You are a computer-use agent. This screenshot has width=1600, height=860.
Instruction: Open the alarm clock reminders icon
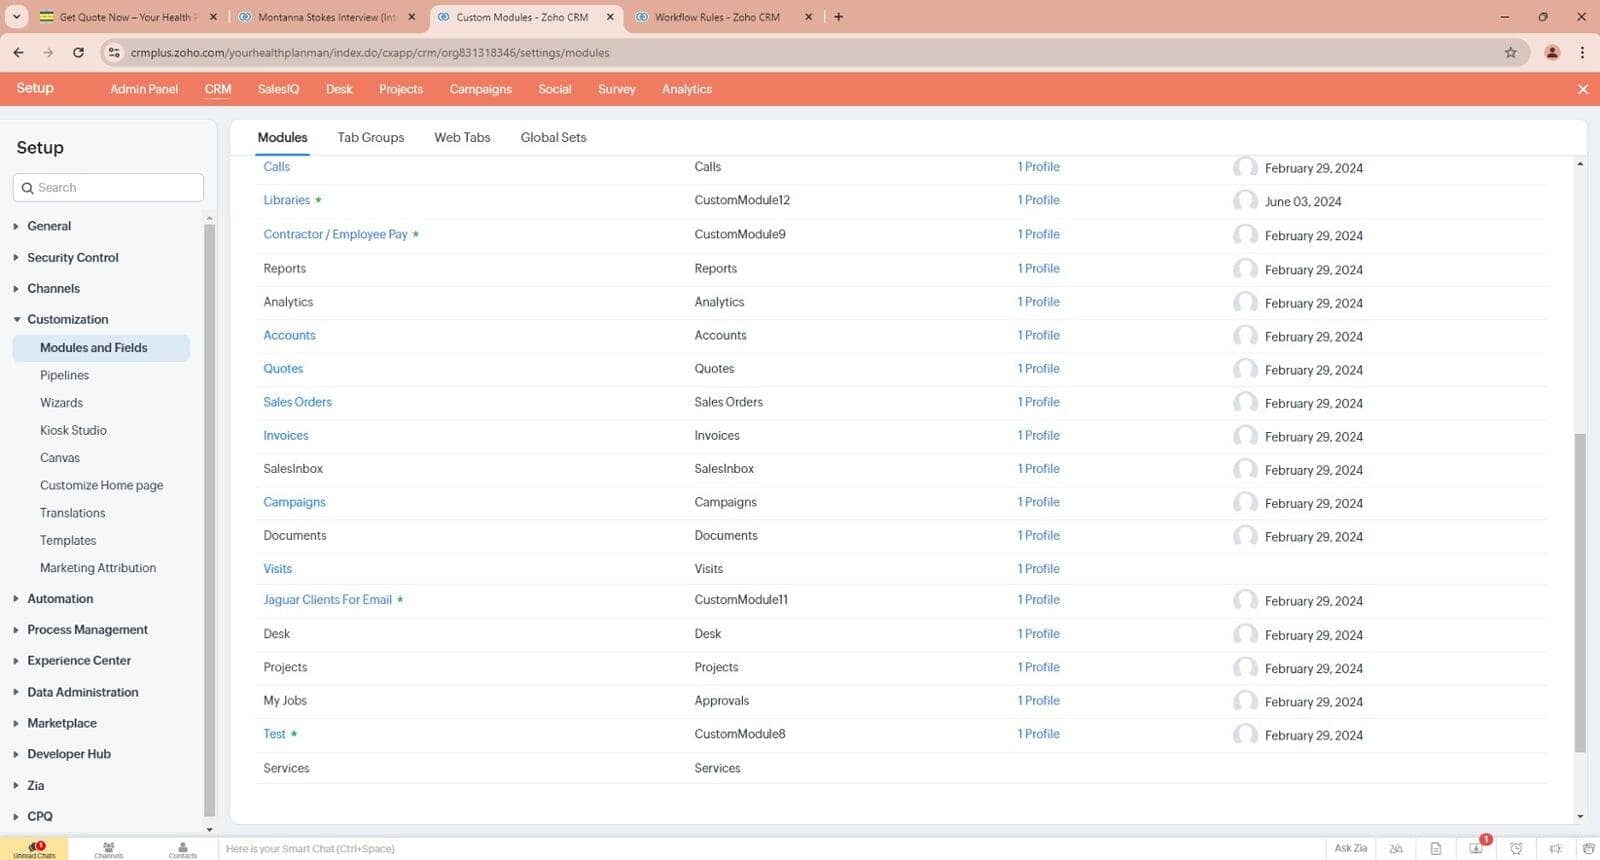click(1516, 848)
